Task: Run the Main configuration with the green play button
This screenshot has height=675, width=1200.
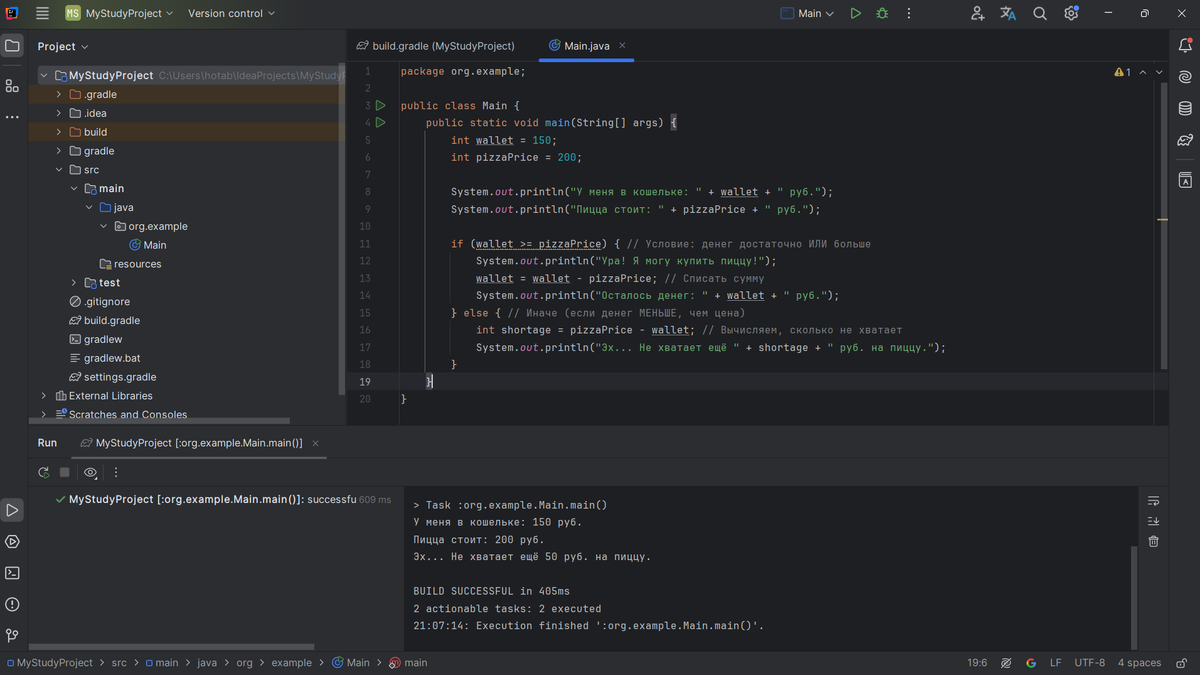Action: pos(855,13)
